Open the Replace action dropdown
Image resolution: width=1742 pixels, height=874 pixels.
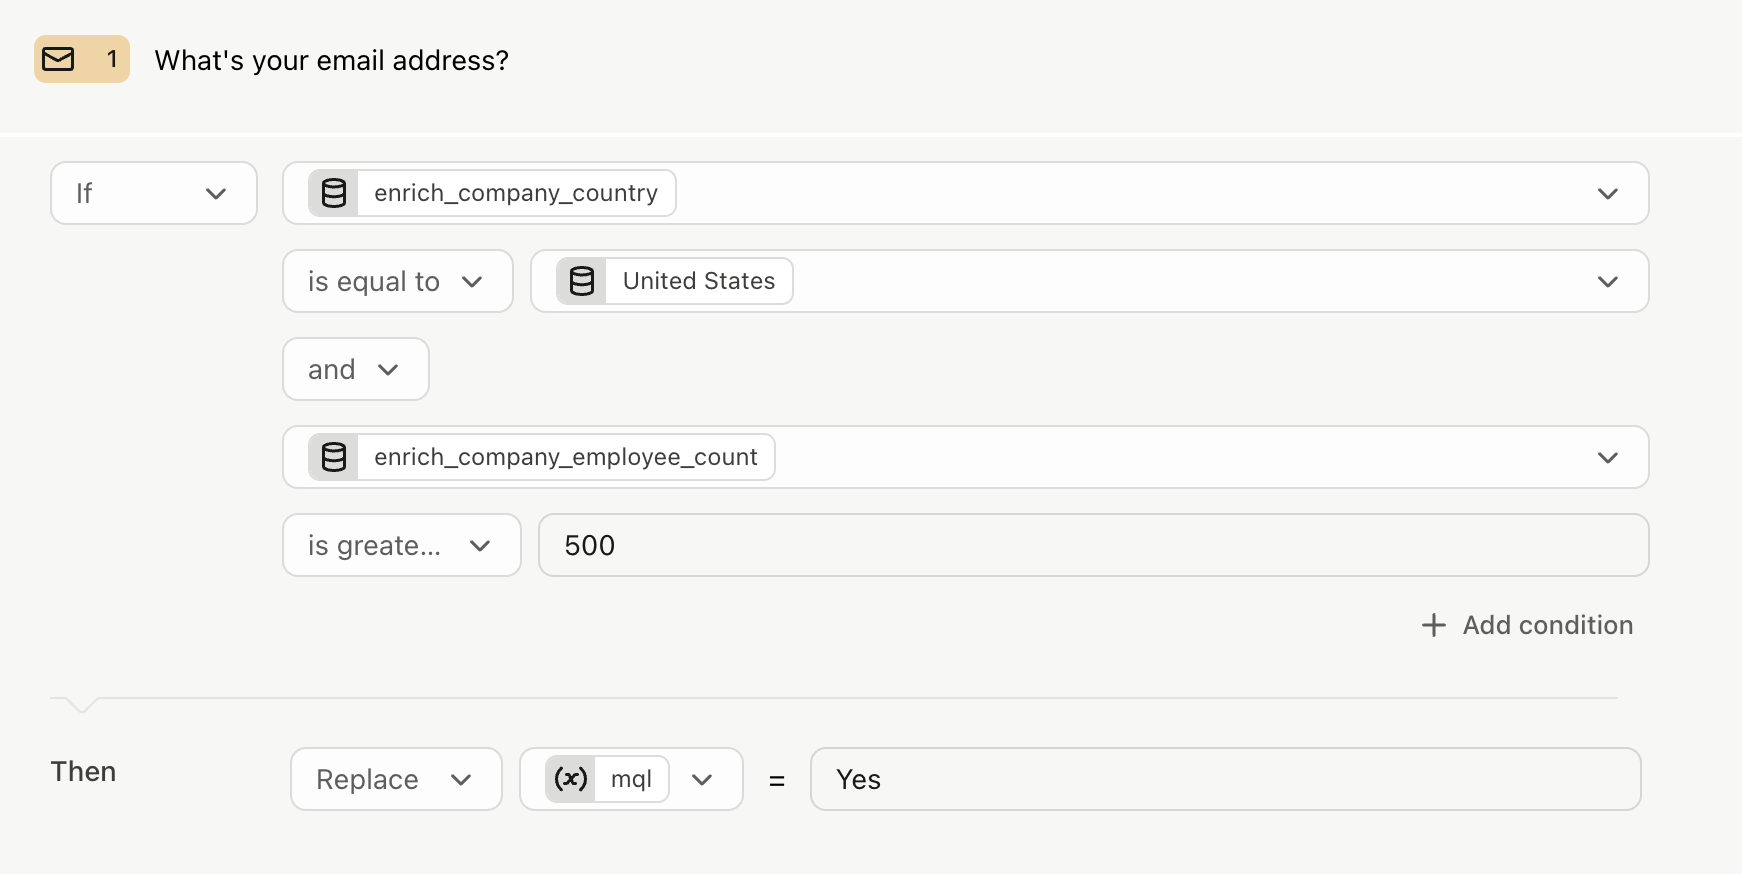396,779
